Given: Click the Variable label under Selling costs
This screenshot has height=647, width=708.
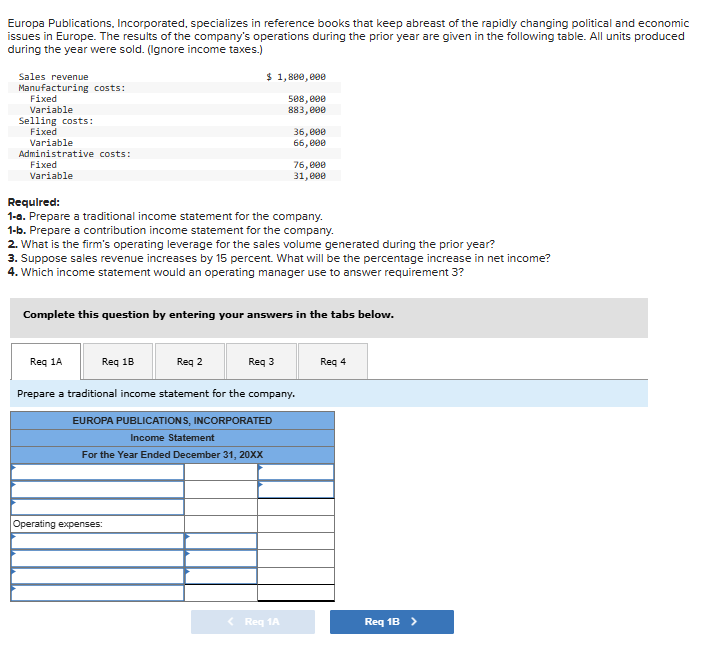Looking at the screenshot, I should point(51,143).
